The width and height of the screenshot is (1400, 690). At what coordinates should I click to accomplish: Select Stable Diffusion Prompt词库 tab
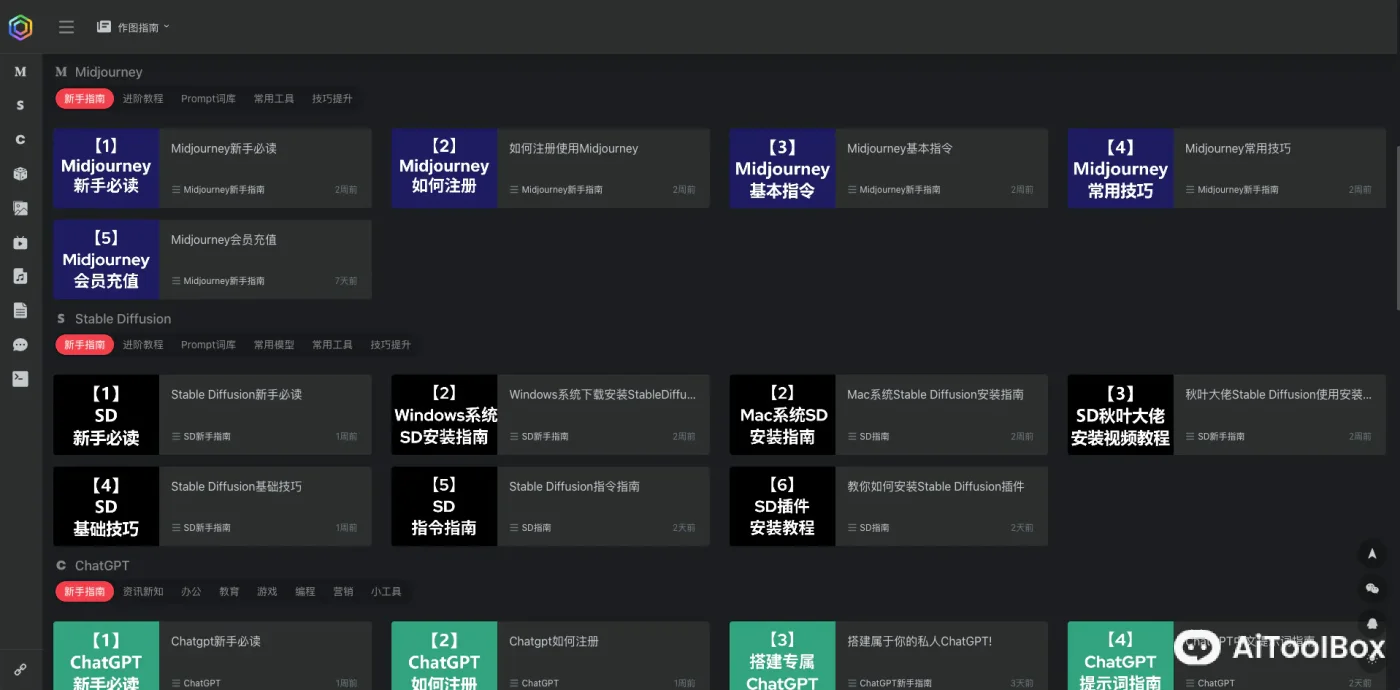pyautogui.click(x=208, y=345)
